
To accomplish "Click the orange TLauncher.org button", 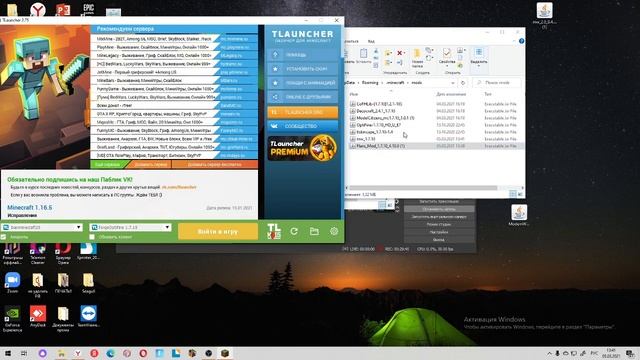I will tap(302, 112).
